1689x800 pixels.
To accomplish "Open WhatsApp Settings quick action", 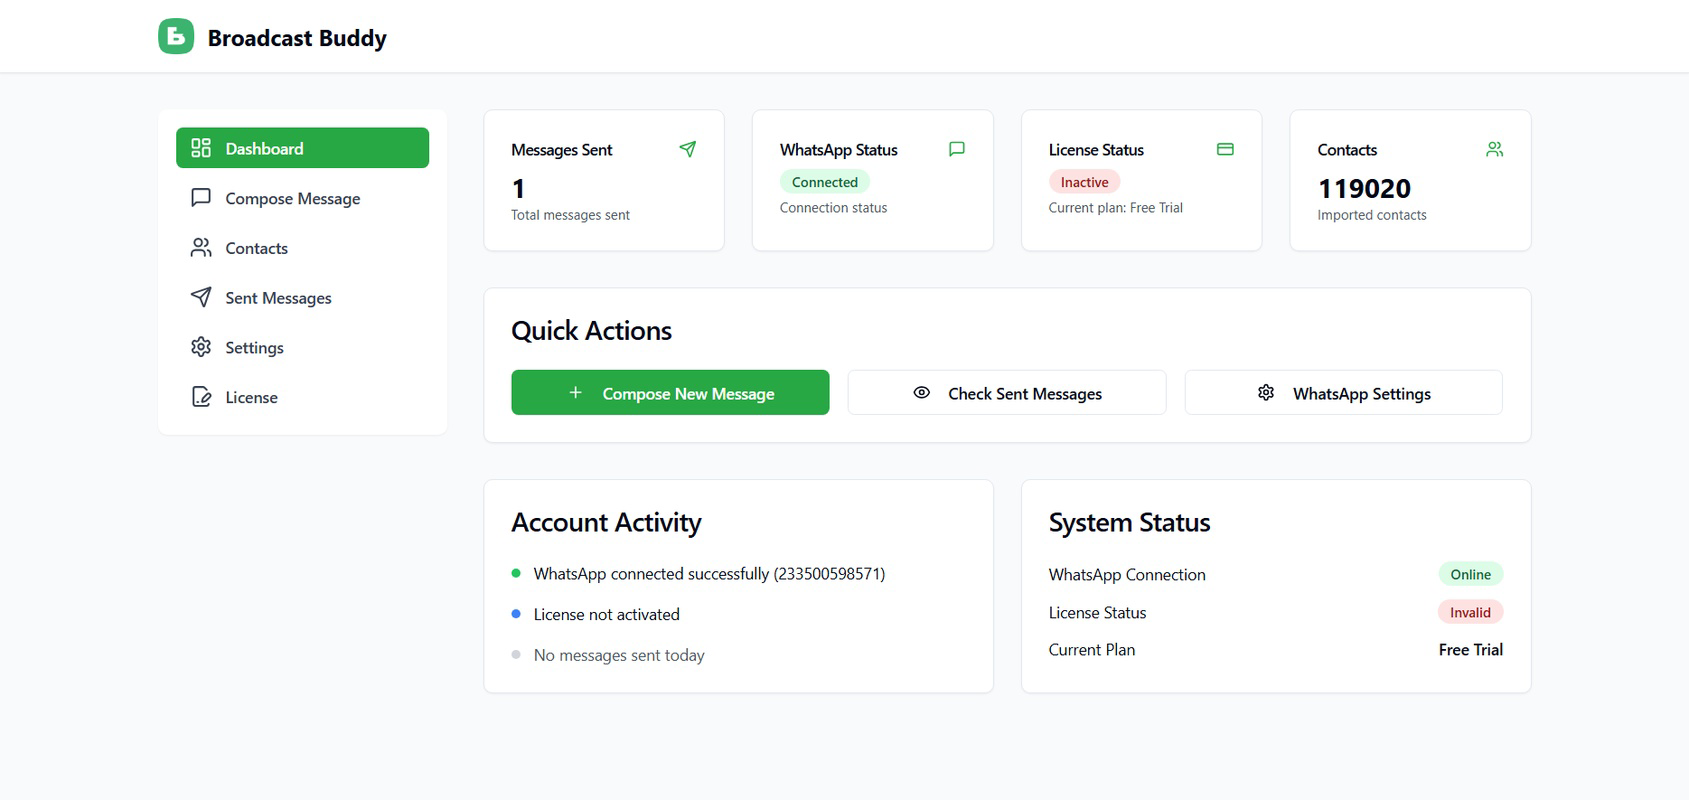I will pos(1343,392).
